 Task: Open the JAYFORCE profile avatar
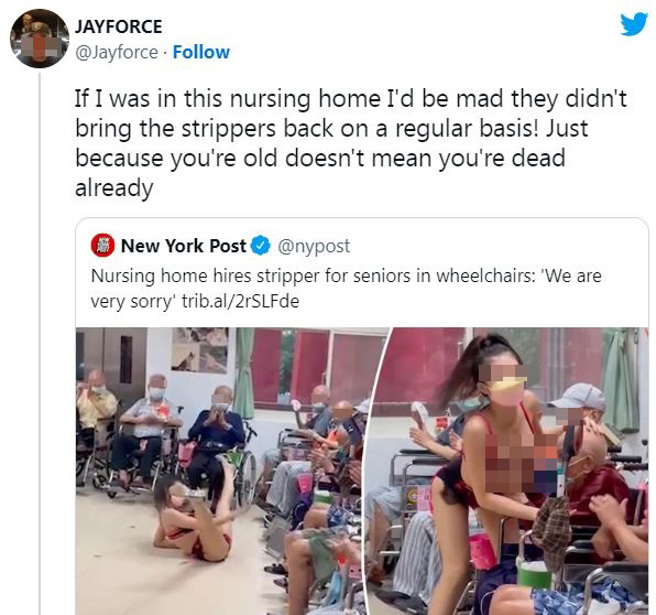[x=39, y=38]
